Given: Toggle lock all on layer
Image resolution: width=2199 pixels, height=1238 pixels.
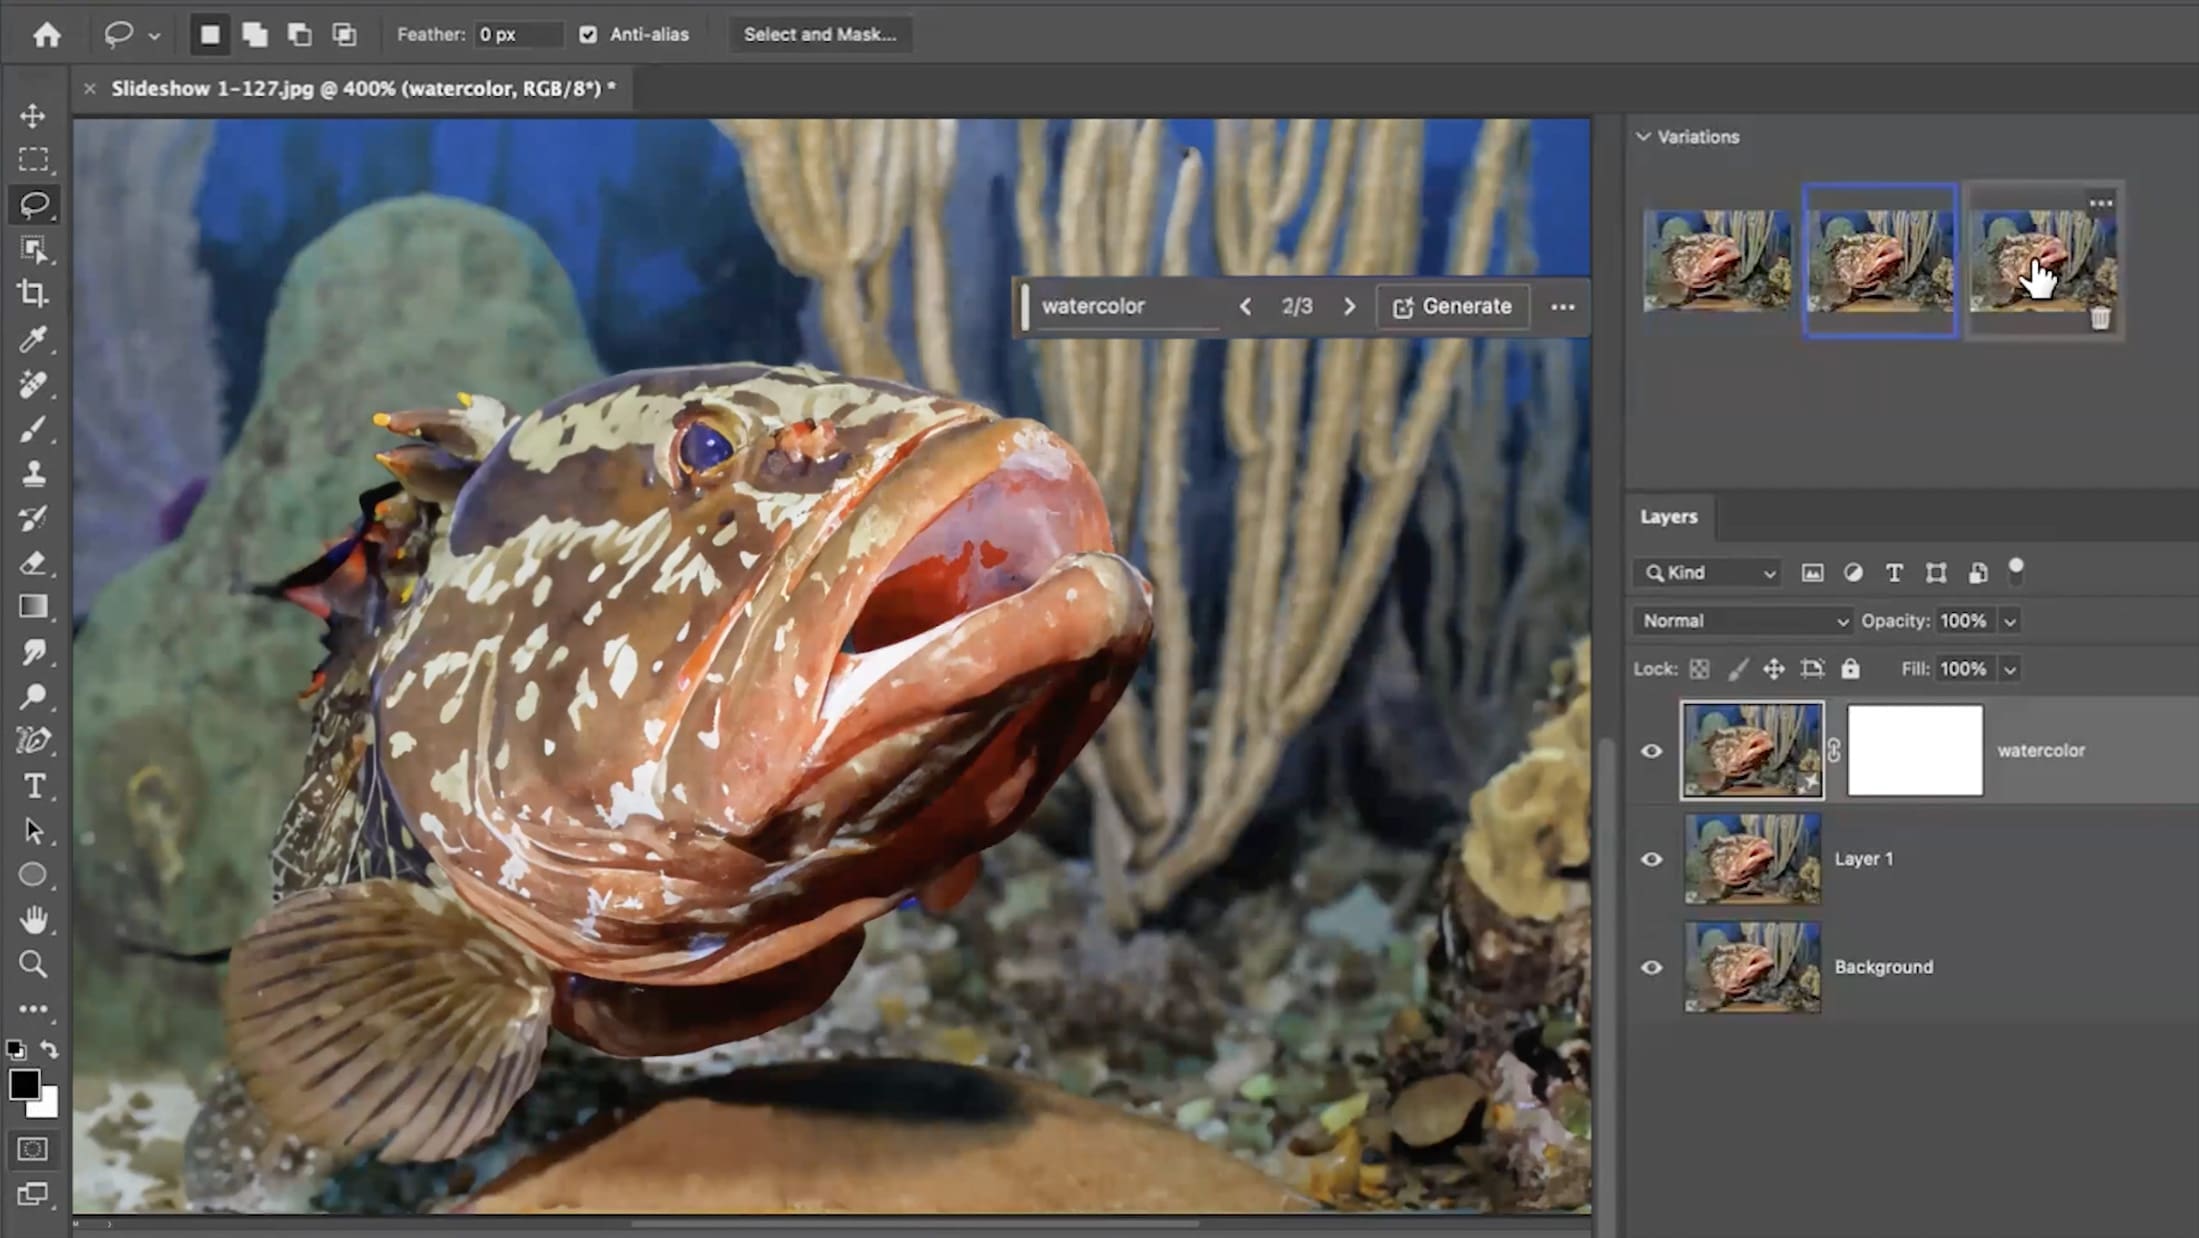Looking at the screenshot, I should (x=1851, y=669).
